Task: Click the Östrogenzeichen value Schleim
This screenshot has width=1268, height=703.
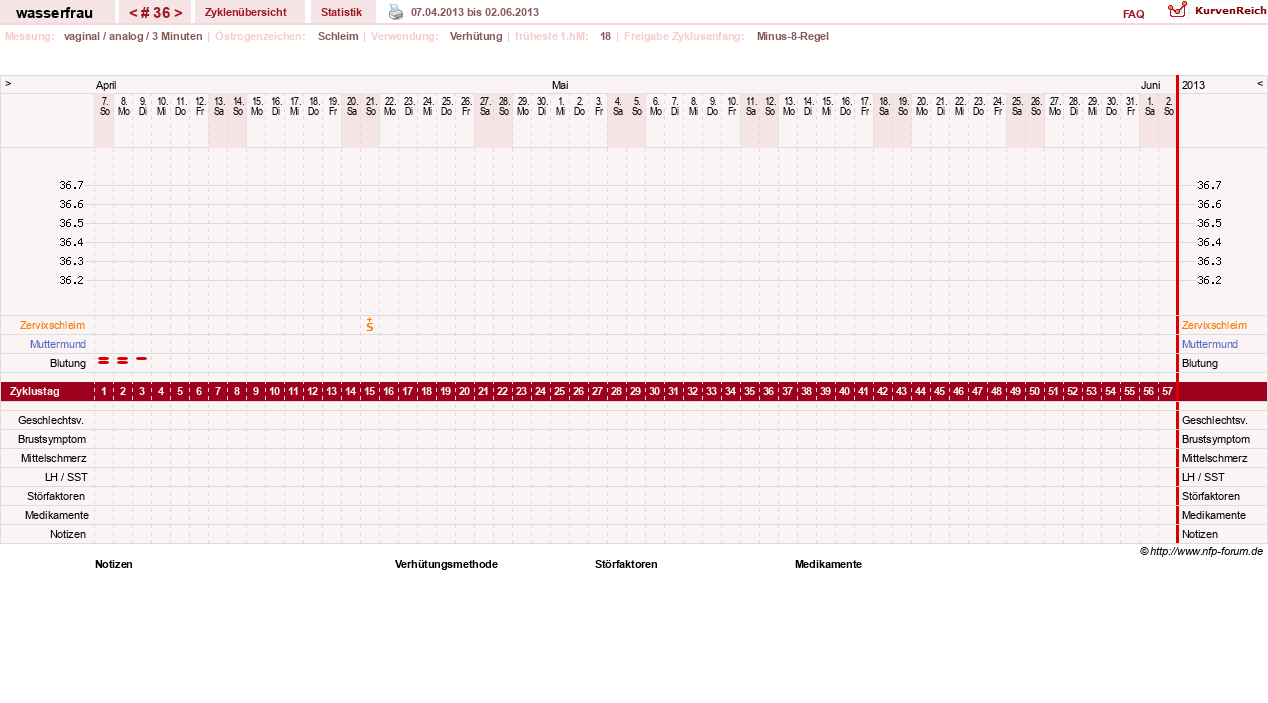Action: pos(338,36)
